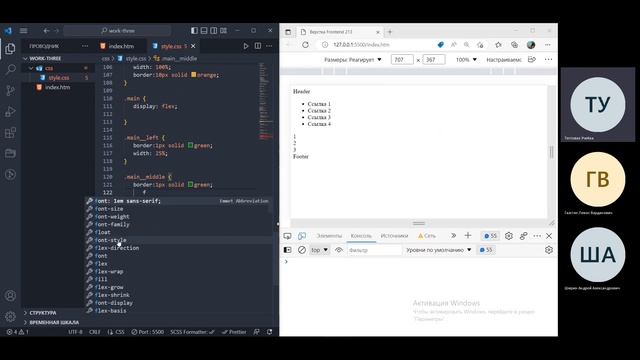The height and width of the screenshot is (360, 640).
Task: Click the Ссылка 1 link on page
Action: [x=319, y=104]
